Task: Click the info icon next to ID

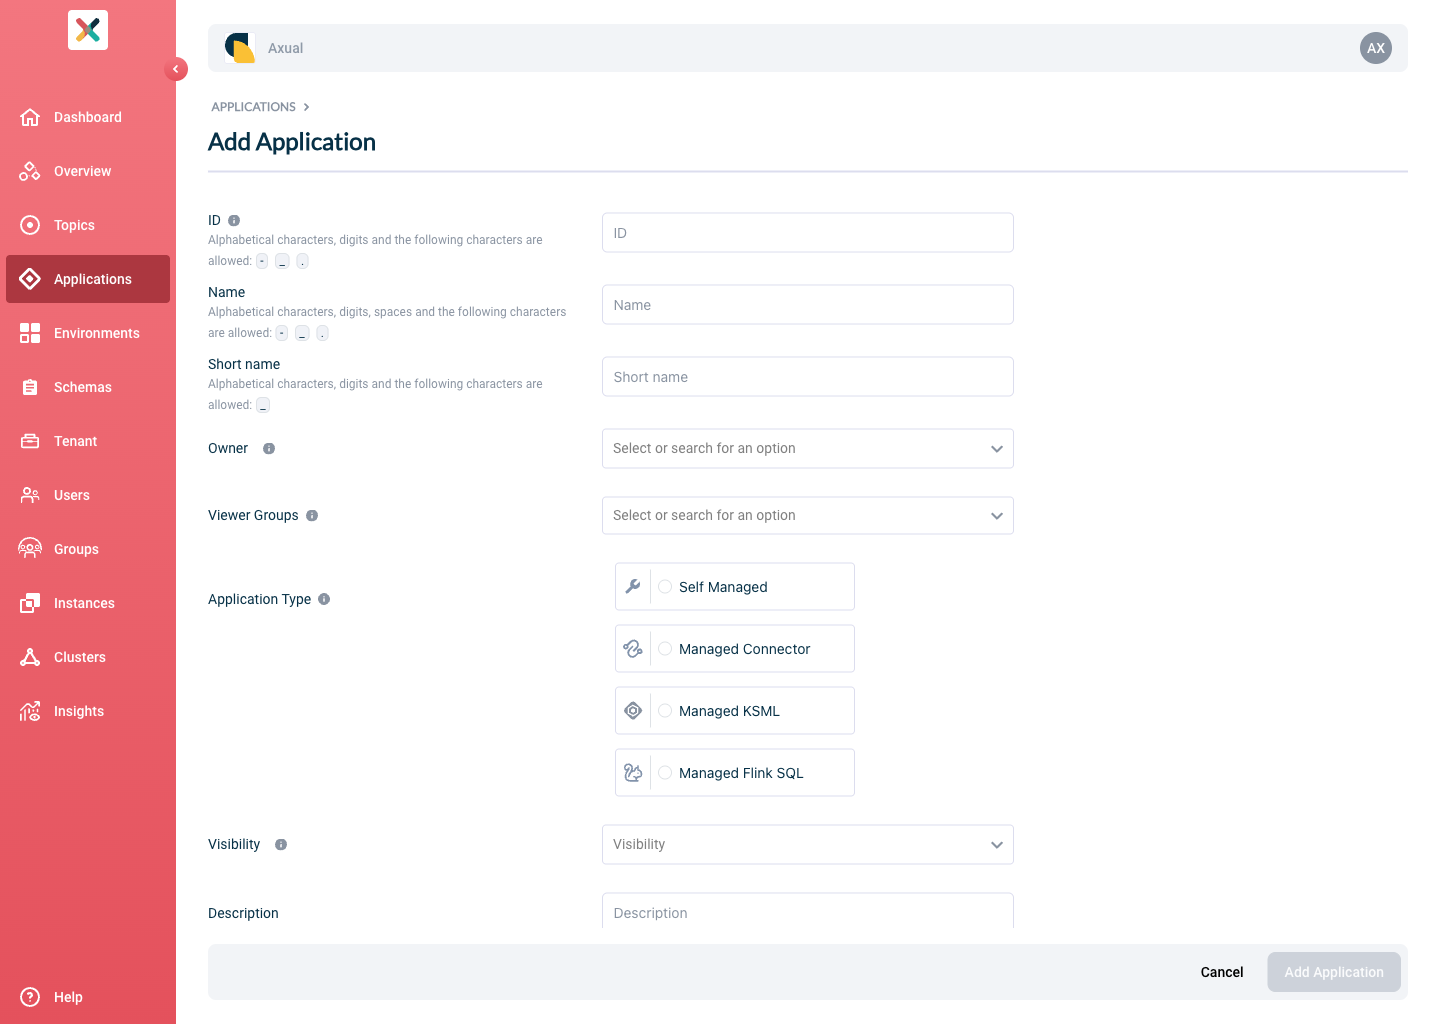Action: point(234,220)
